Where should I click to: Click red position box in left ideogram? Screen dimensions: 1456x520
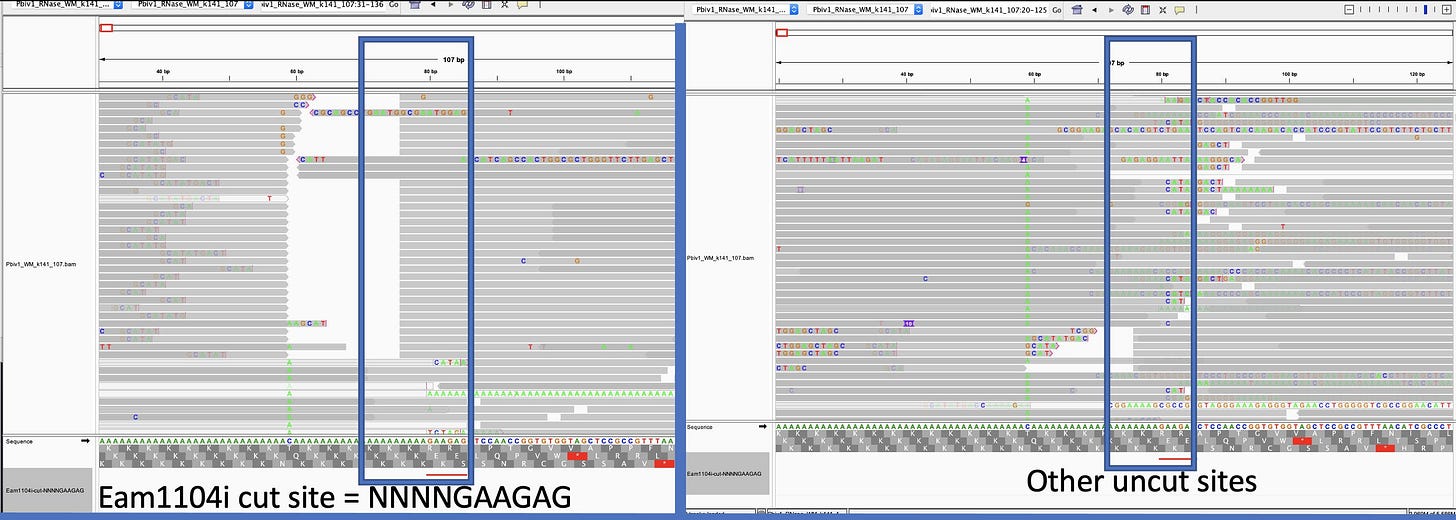coord(105,27)
